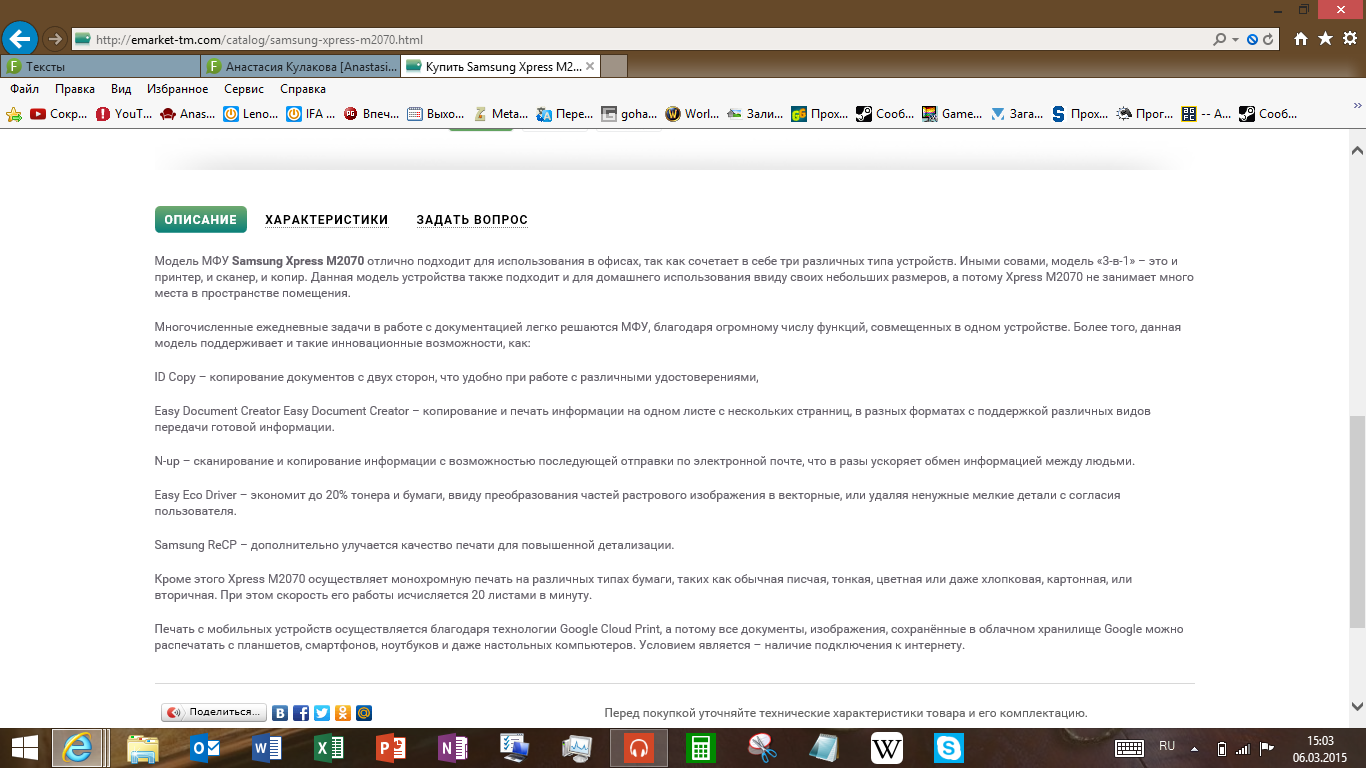The height and width of the screenshot is (768, 1366).
Task: Share the page via Mail.ru icon
Action: pos(364,713)
